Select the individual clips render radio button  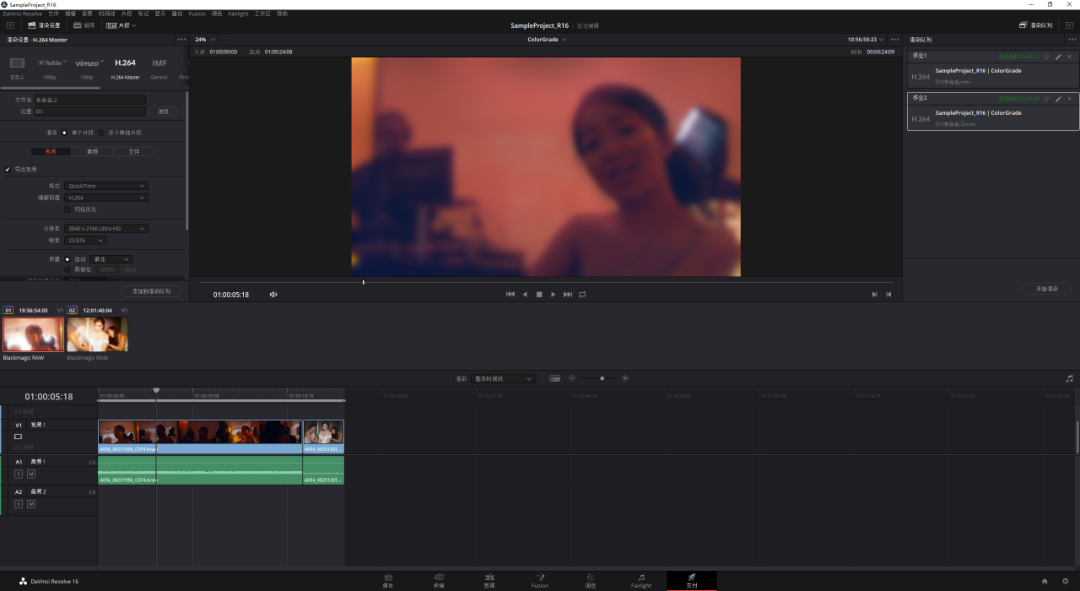101,132
